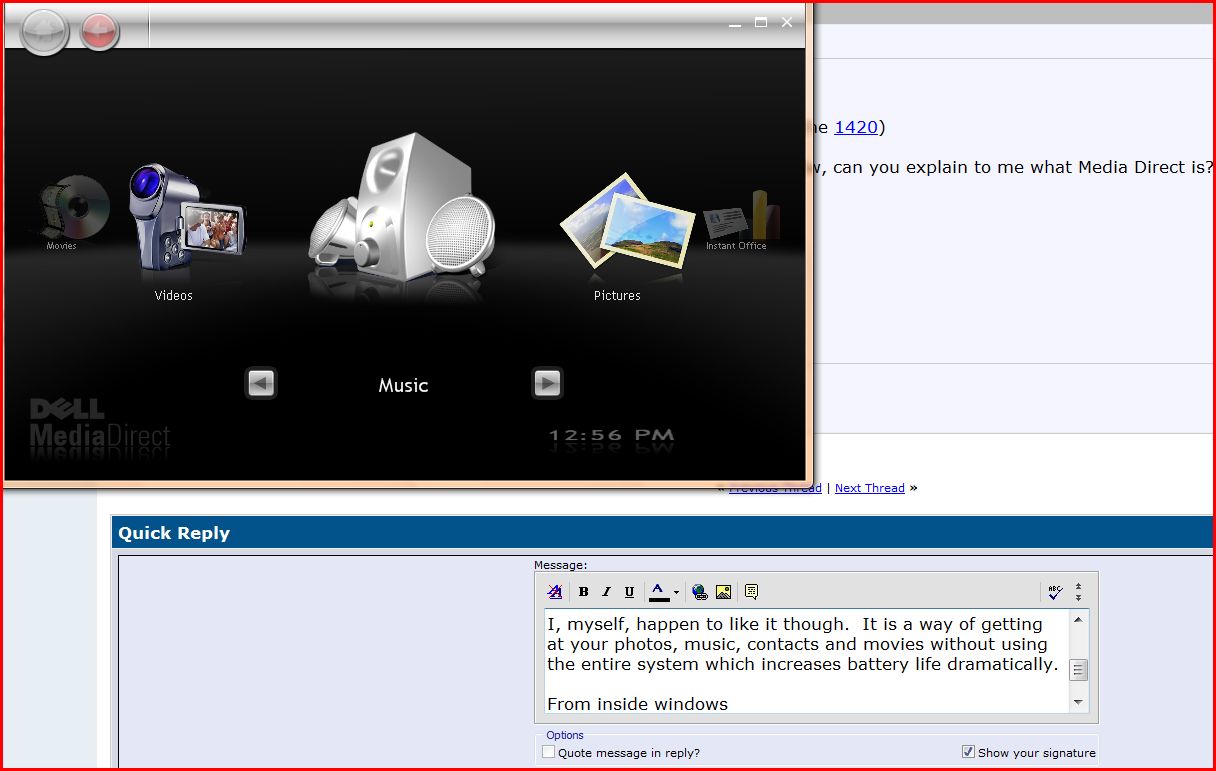1216x771 pixels.
Task: Toggle italic formatting in Quick Reply
Action: pyautogui.click(x=606, y=592)
